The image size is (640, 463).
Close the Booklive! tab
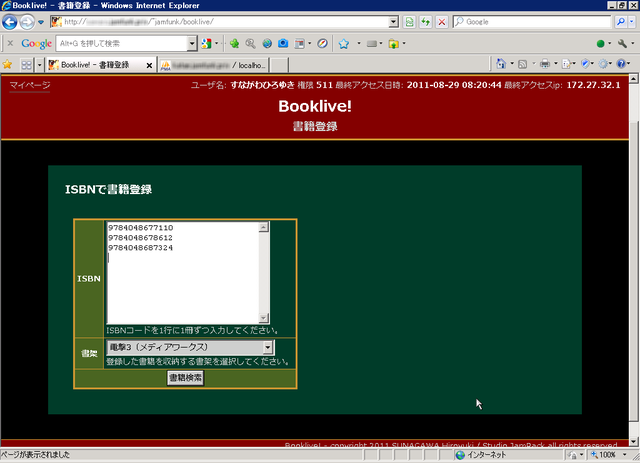point(149,65)
